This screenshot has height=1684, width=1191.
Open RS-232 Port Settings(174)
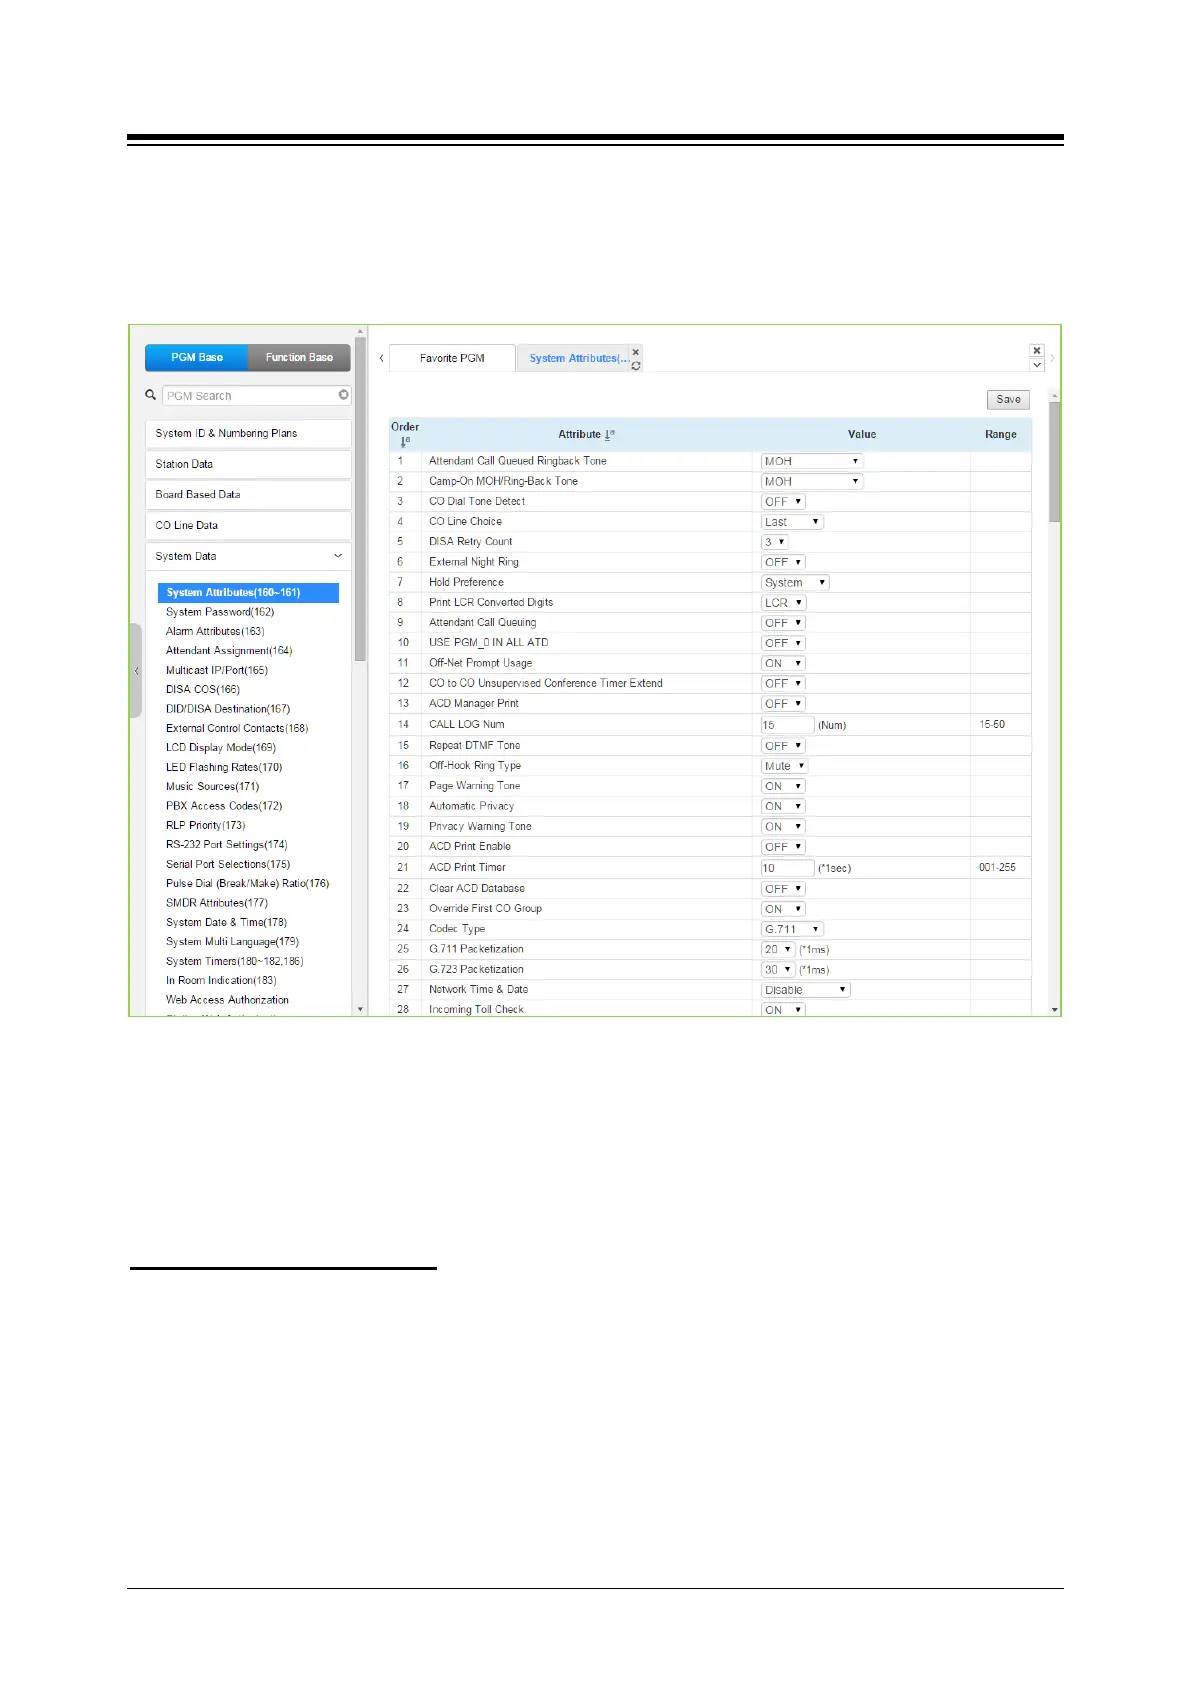(x=227, y=844)
